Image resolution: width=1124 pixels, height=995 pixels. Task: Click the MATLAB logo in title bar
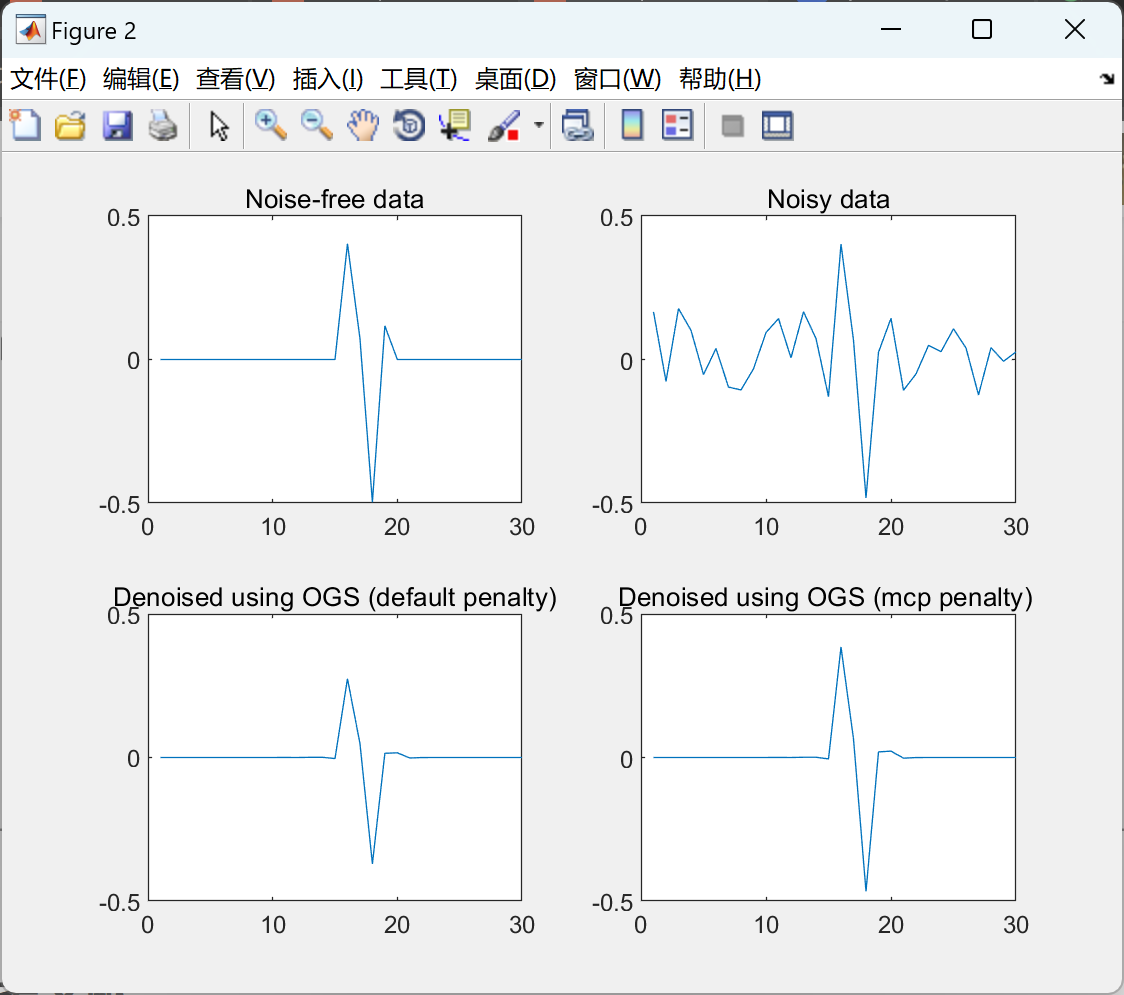click(31, 30)
